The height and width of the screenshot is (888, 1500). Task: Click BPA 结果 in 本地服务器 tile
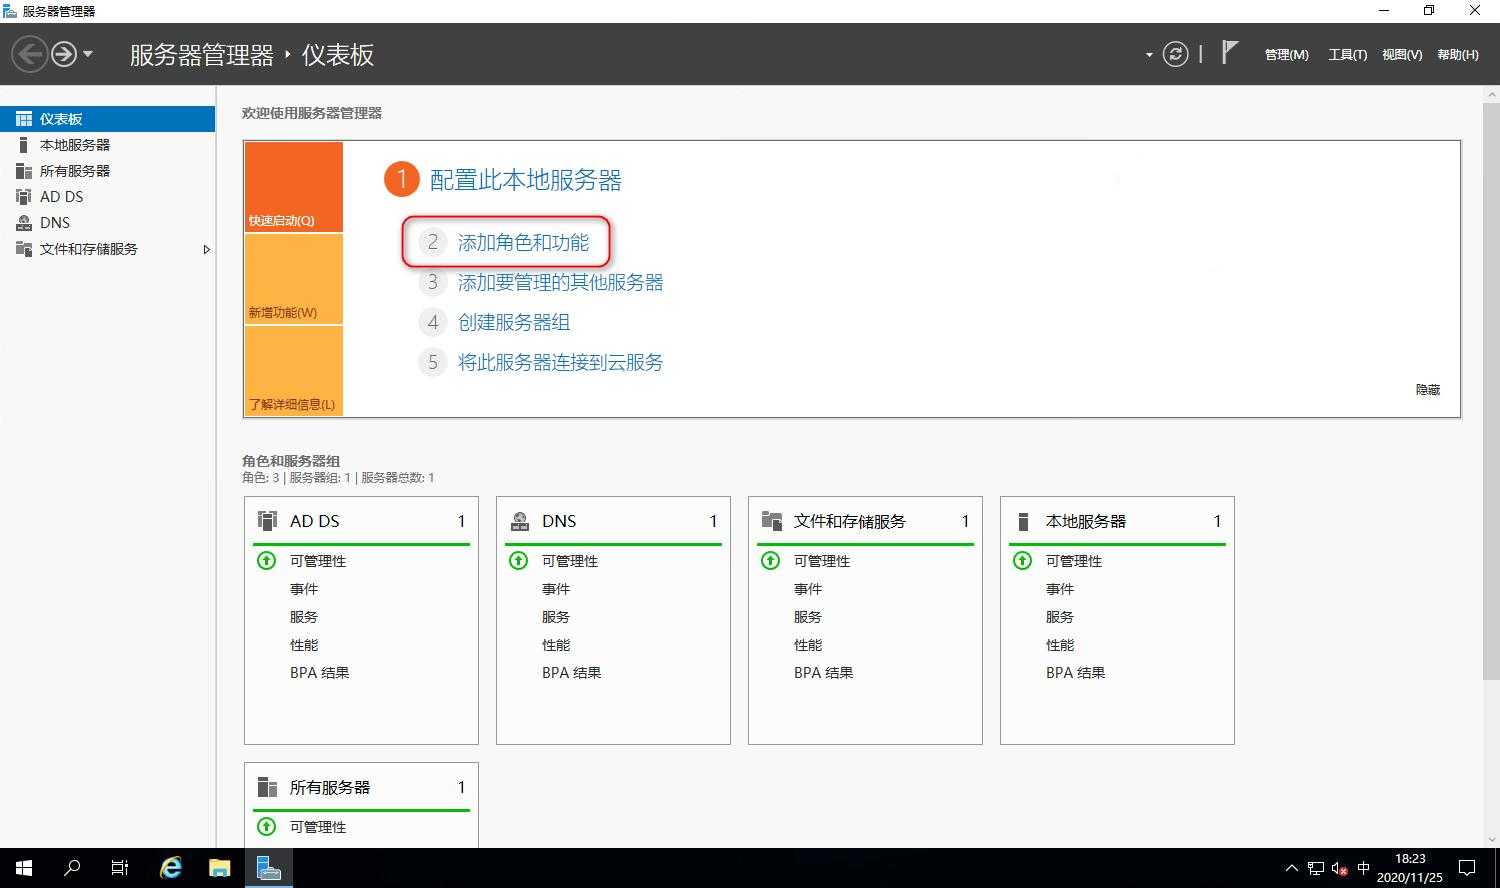pos(1076,673)
